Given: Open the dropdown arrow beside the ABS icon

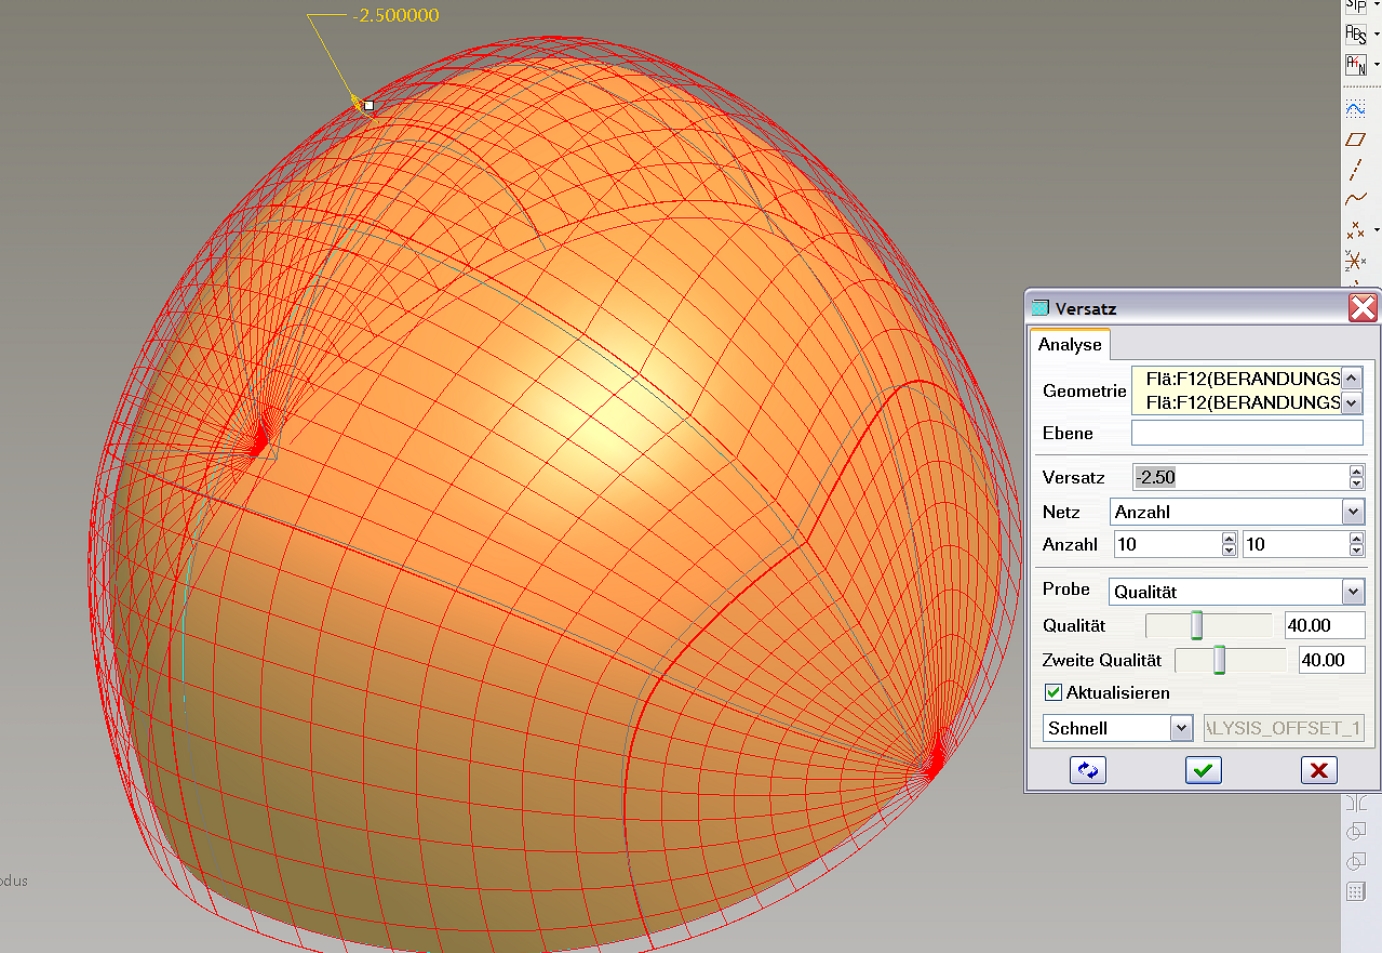Looking at the screenshot, I should coord(1377,34).
